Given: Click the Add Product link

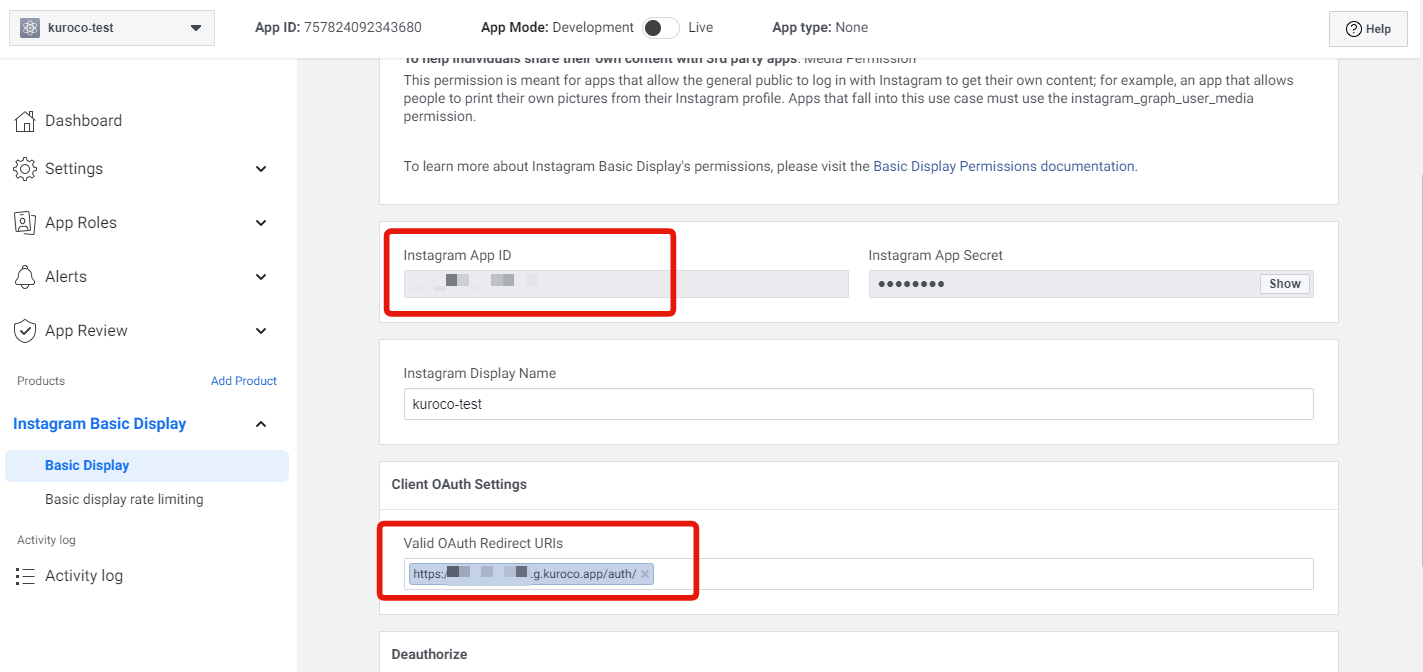Looking at the screenshot, I should [x=244, y=380].
